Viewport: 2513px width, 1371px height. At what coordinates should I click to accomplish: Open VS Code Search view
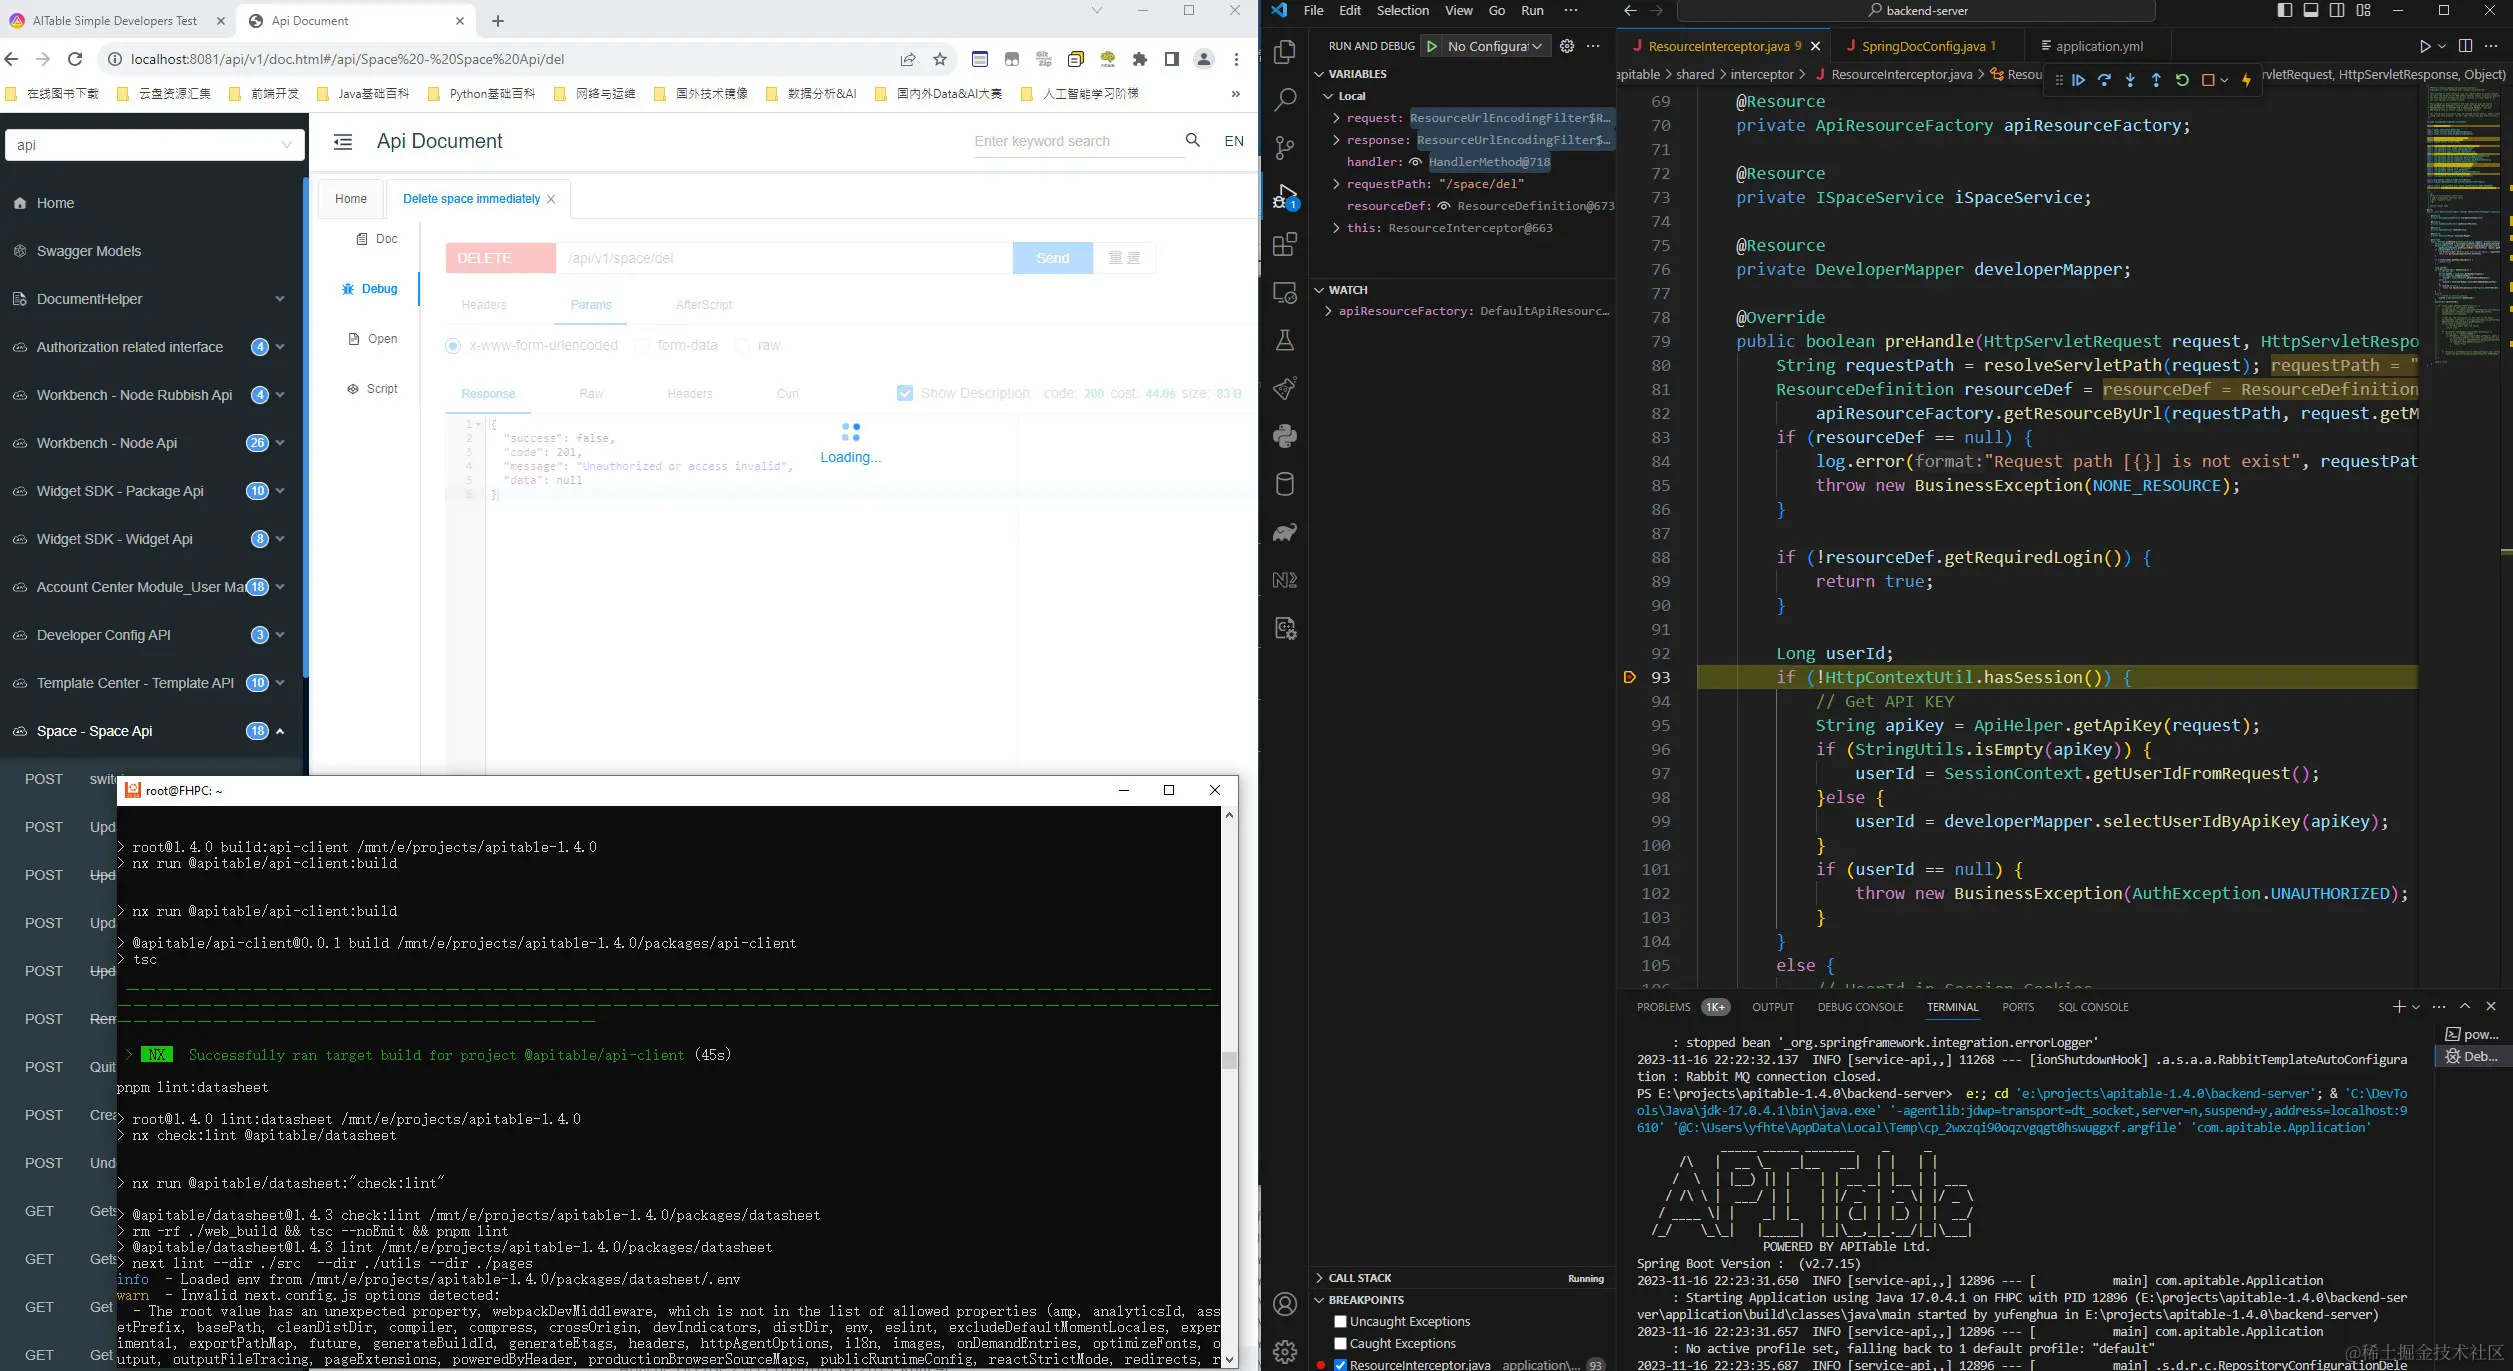coord(1285,100)
